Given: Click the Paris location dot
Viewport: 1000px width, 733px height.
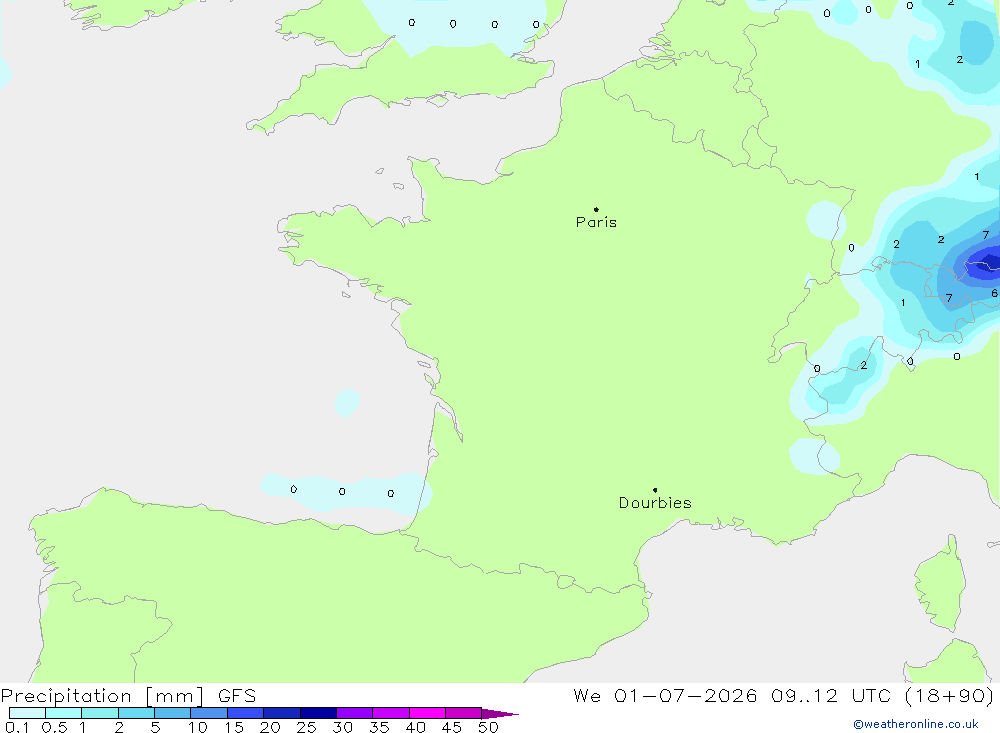Looking at the screenshot, I should 596,209.
